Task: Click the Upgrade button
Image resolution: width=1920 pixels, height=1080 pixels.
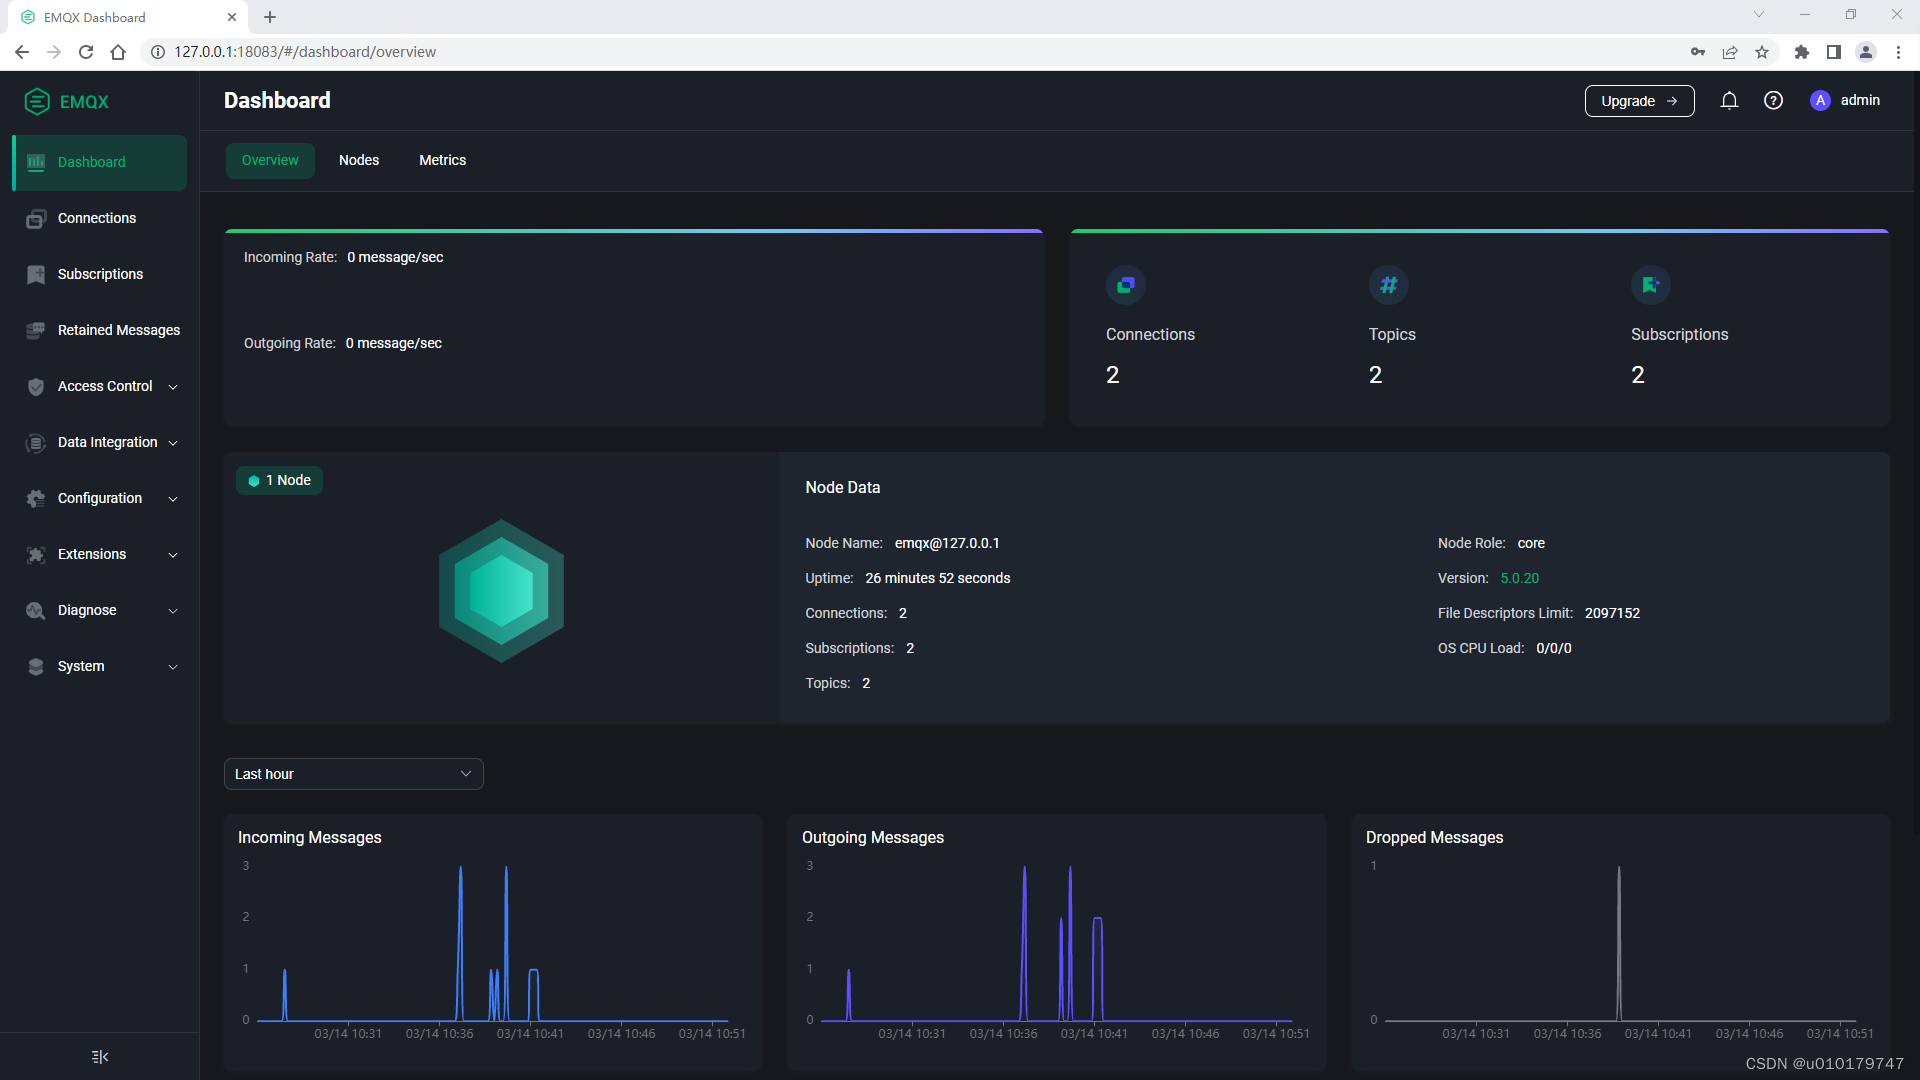Action: click(1639, 101)
